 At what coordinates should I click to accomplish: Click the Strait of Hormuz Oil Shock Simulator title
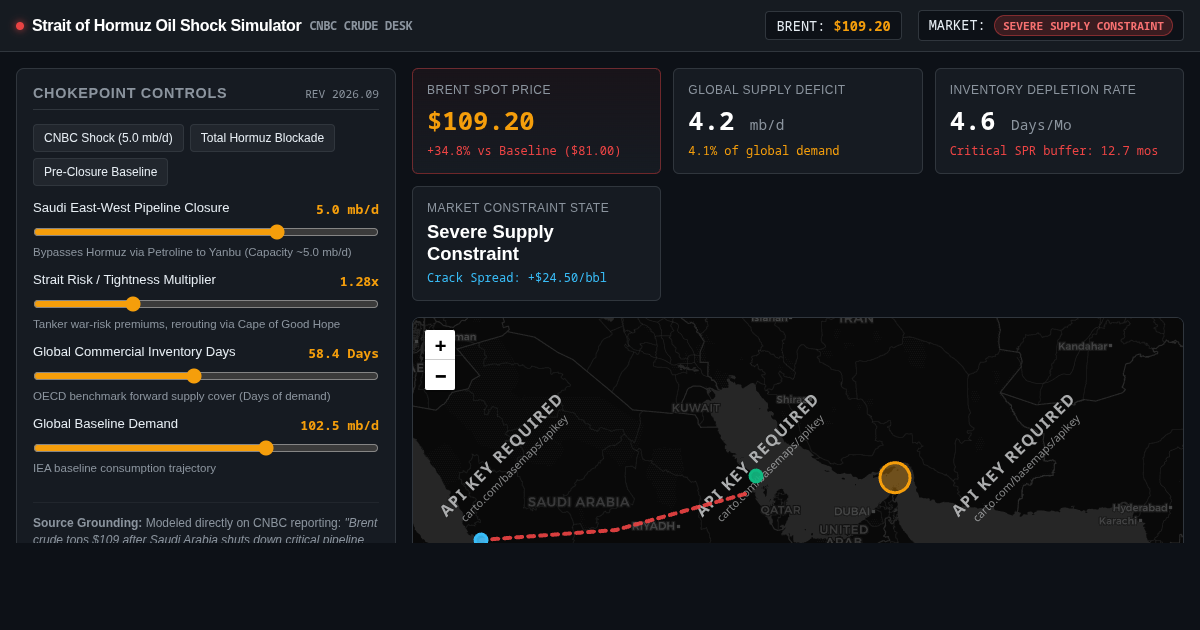166,26
